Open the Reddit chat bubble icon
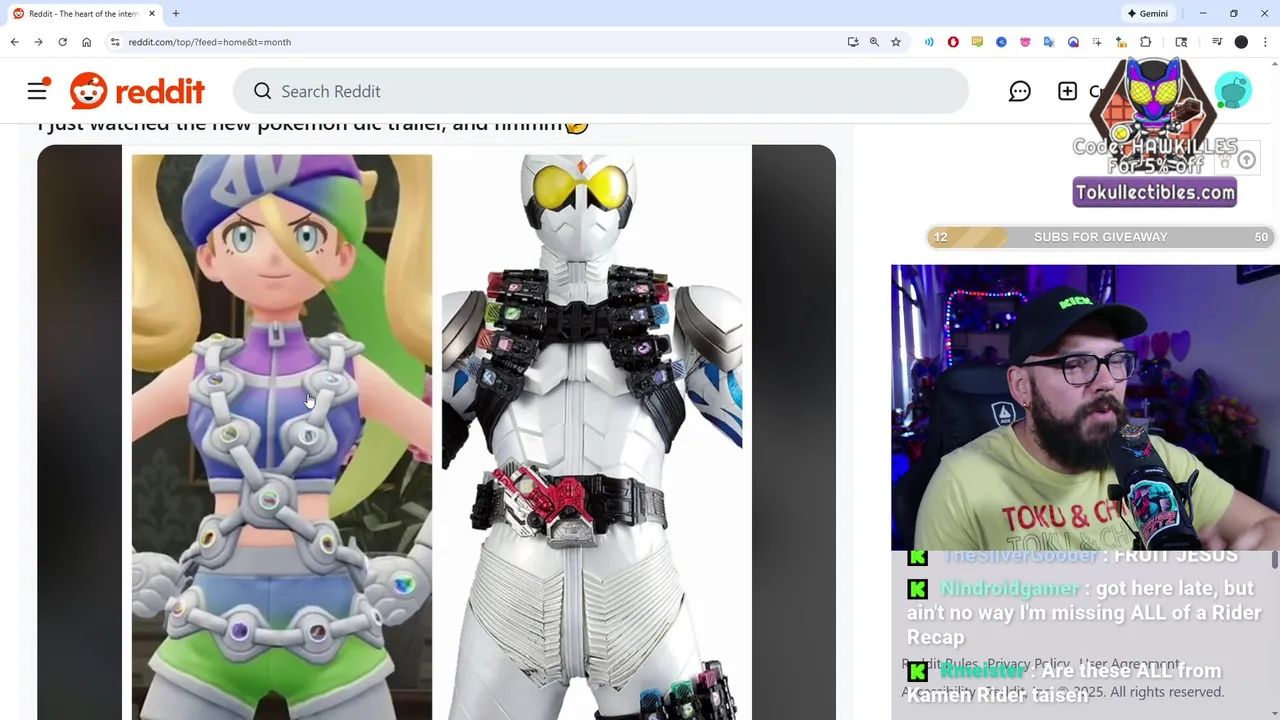The width and height of the screenshot is (1280, 720). tap(1019, 91)
